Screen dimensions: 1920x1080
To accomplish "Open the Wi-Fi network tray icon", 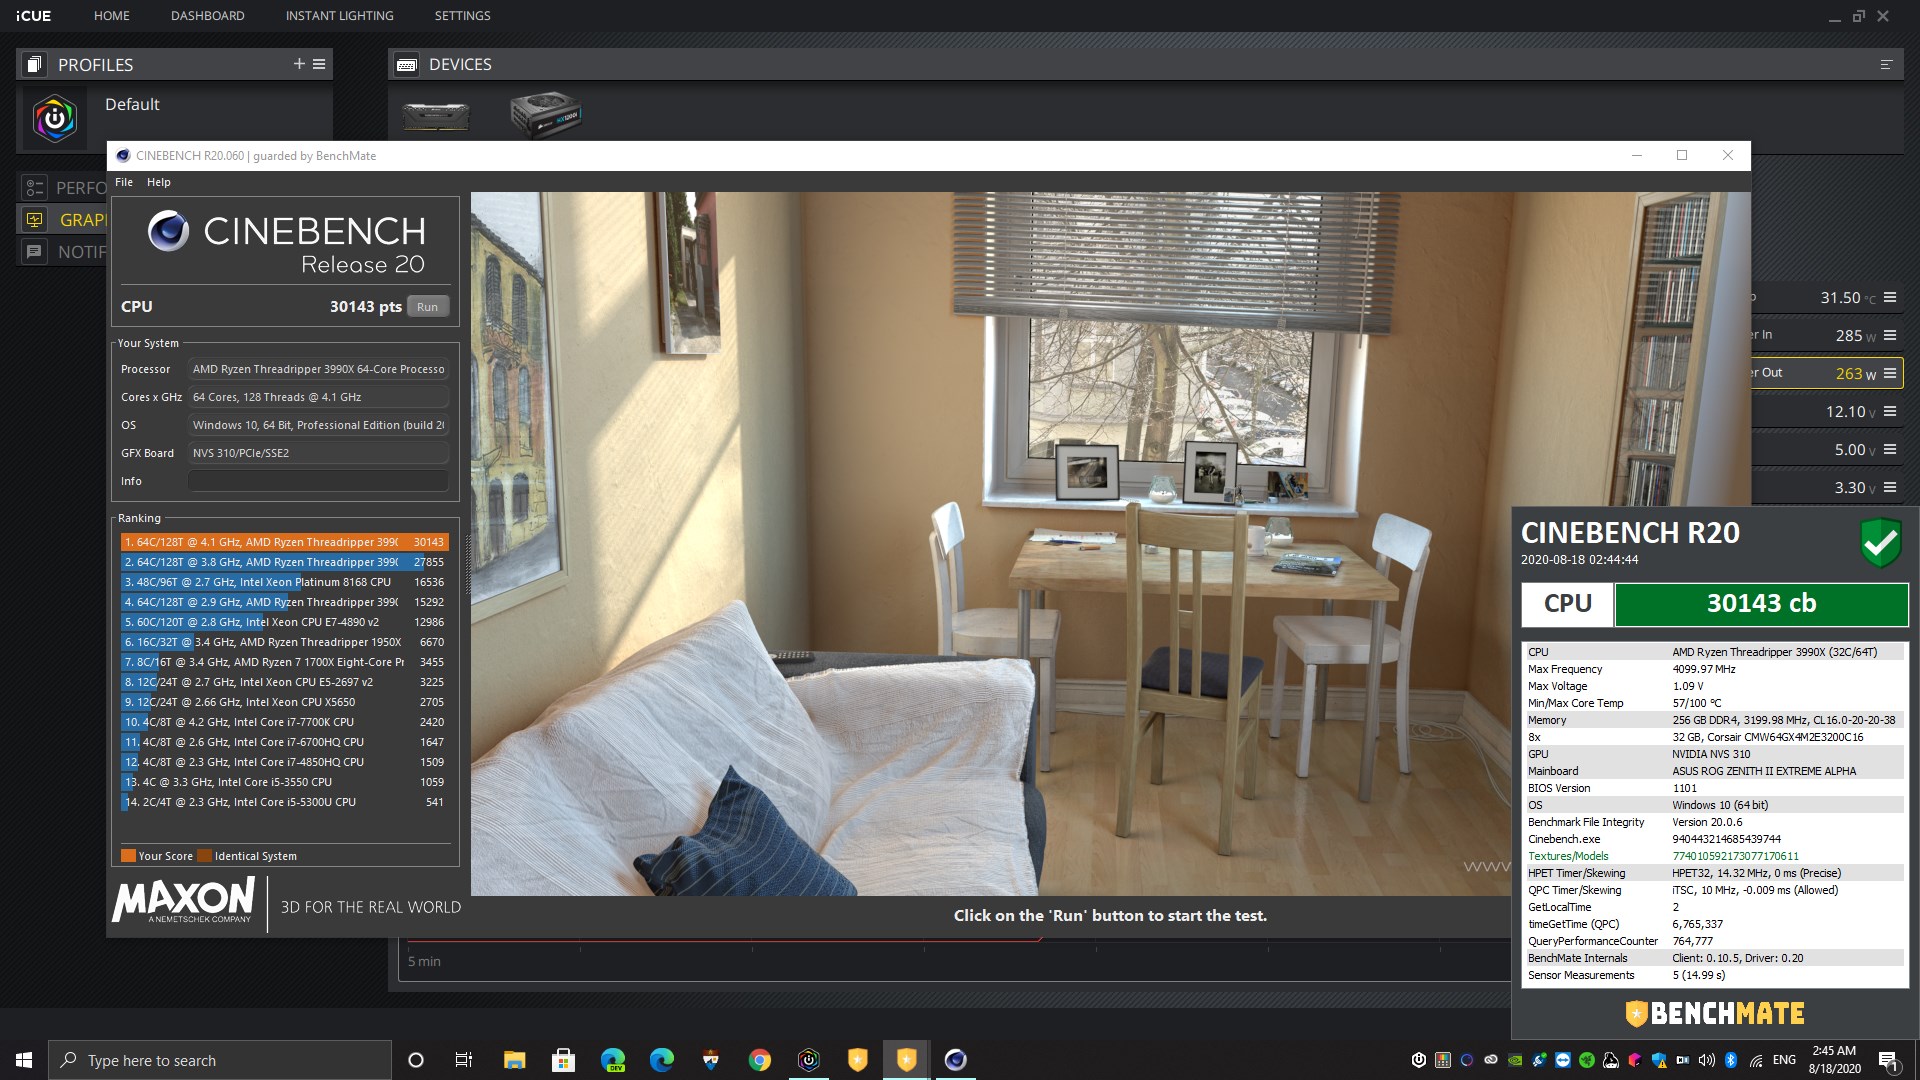I will click(x=1756, y=1060).
